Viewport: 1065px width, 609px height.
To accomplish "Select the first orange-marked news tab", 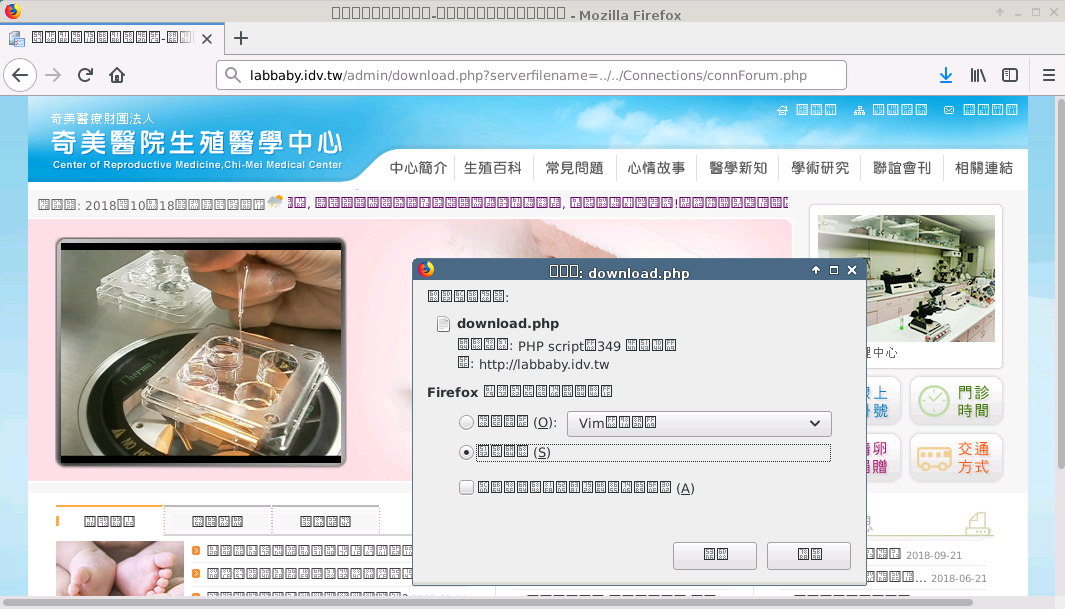I will click(109, 521).
